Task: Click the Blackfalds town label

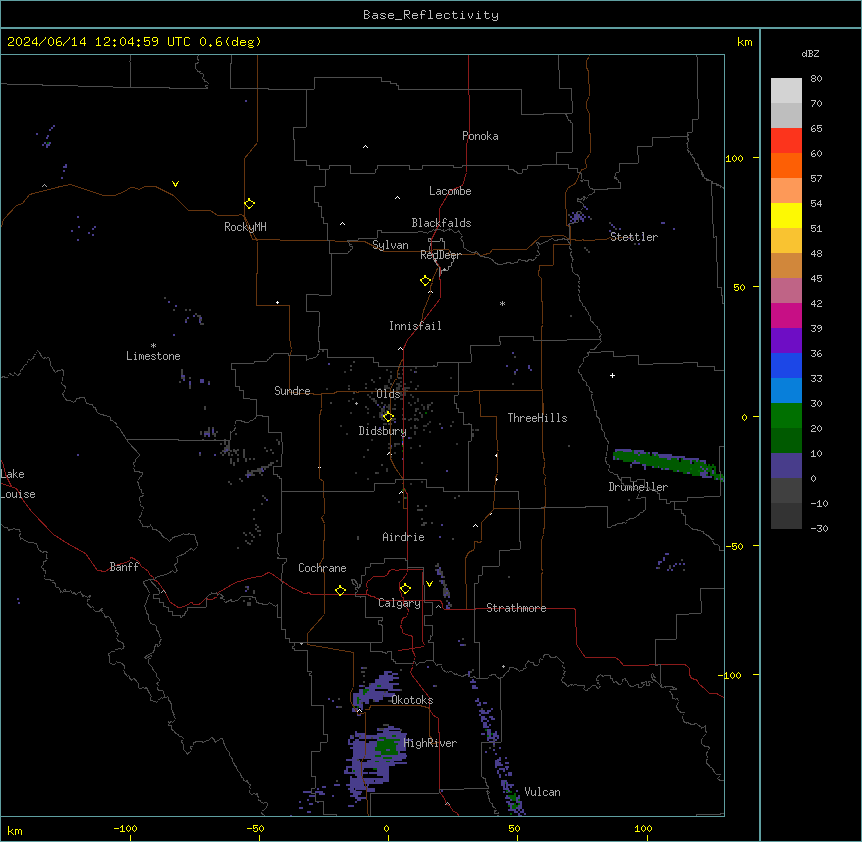Action: pos(441,223)
